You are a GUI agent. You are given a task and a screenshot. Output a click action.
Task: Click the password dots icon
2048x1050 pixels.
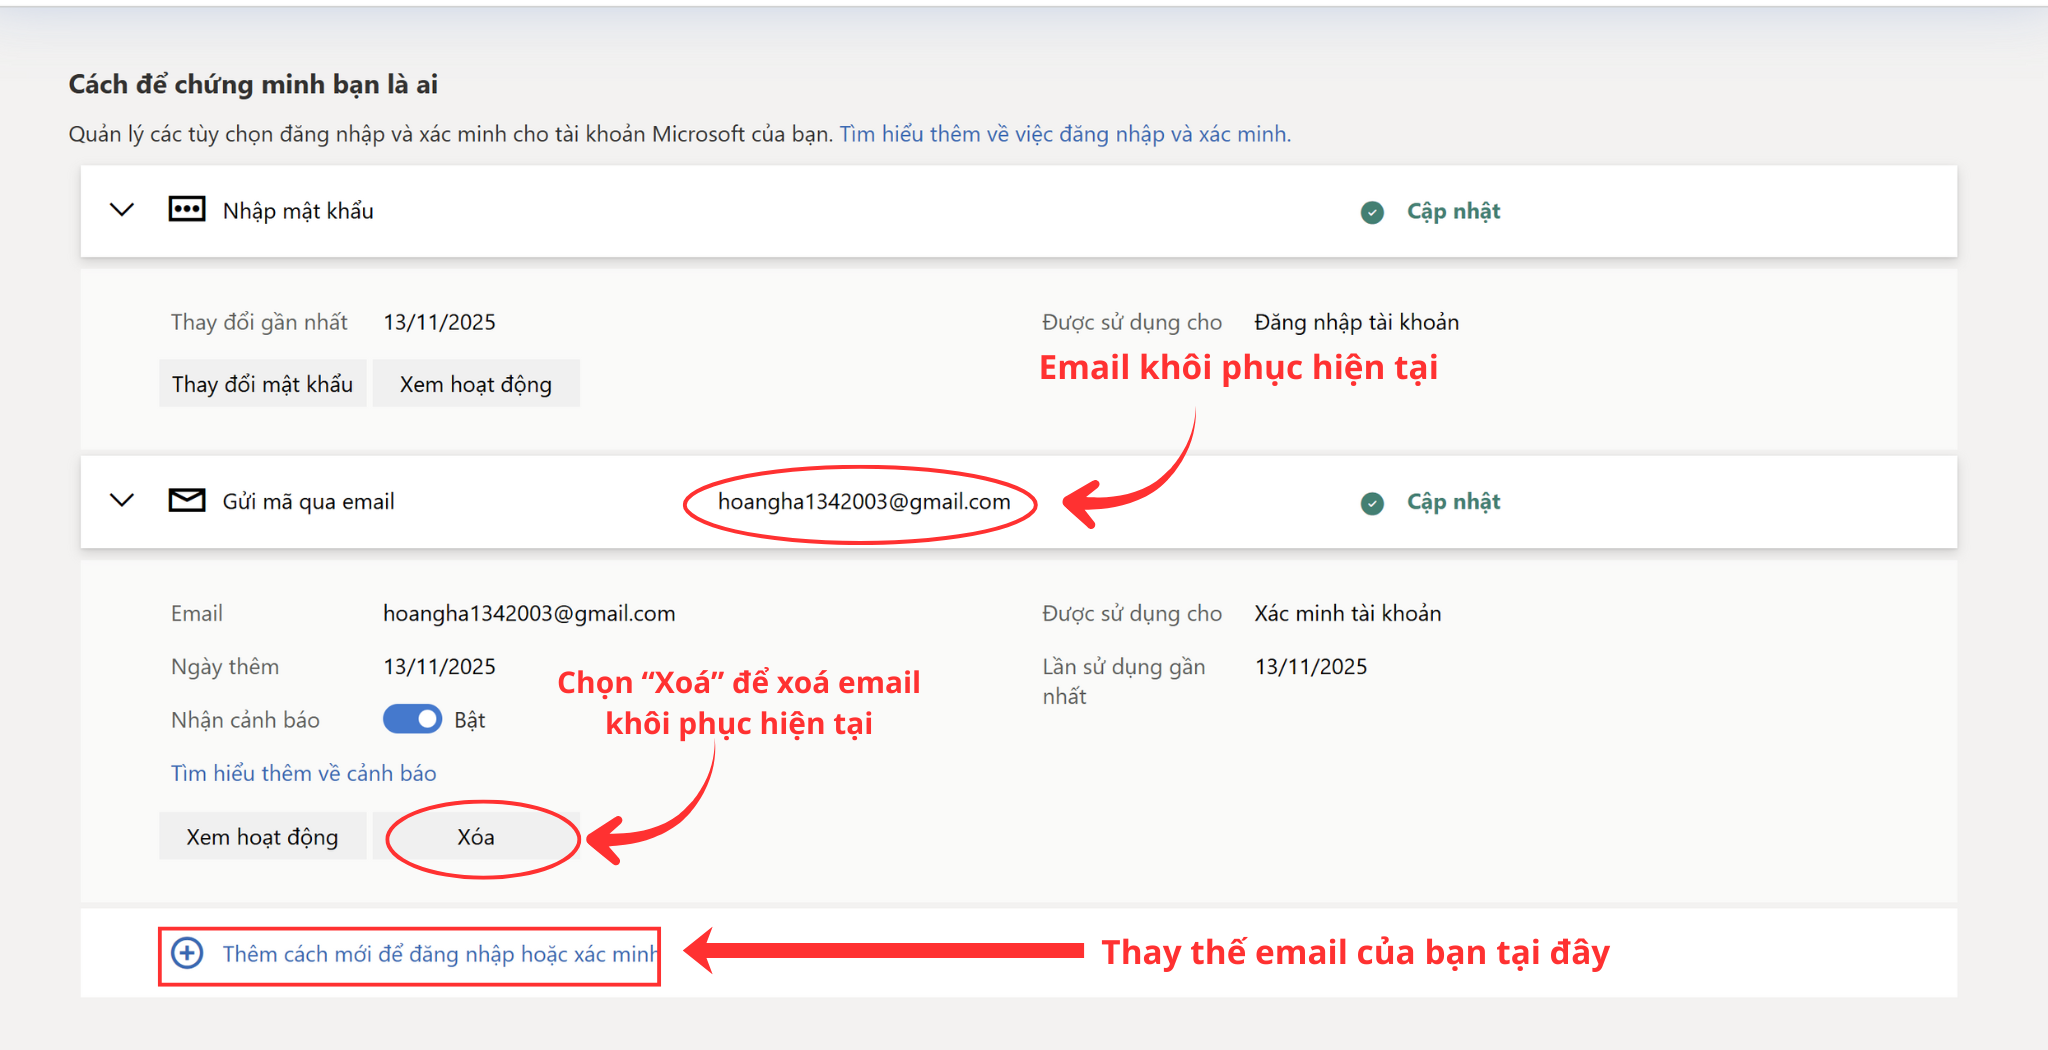click(x=187, y=209)
